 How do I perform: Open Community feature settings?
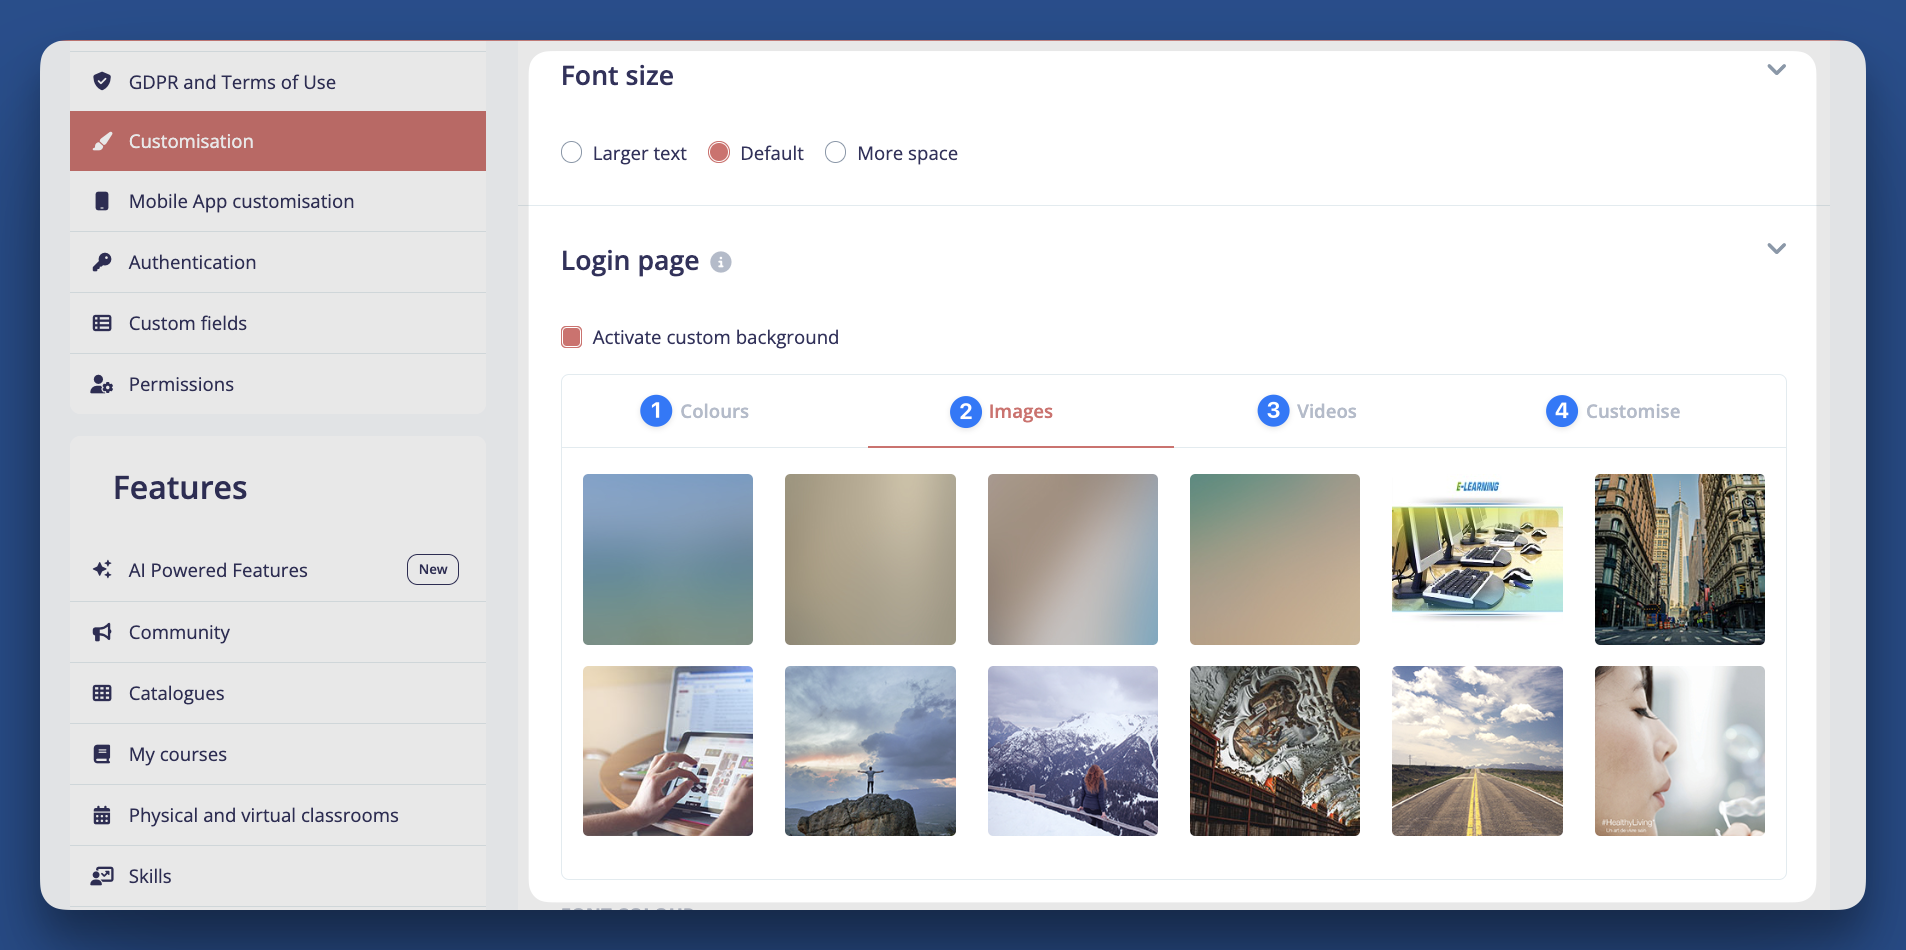click(278, 632)
